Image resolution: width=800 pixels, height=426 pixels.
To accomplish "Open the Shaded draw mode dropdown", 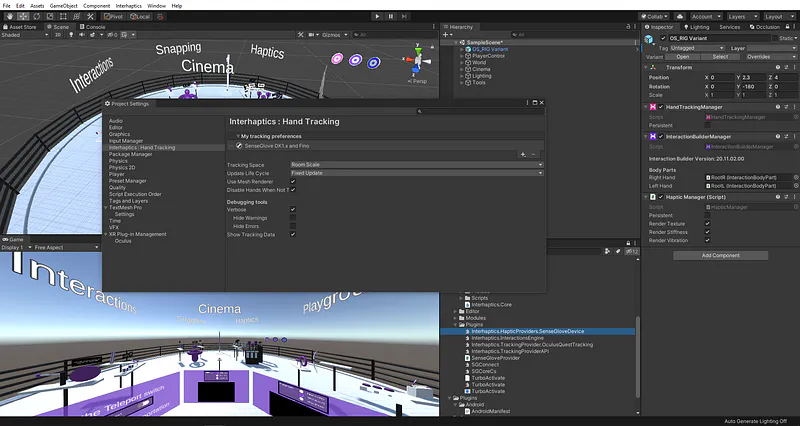I will (24, 35).
